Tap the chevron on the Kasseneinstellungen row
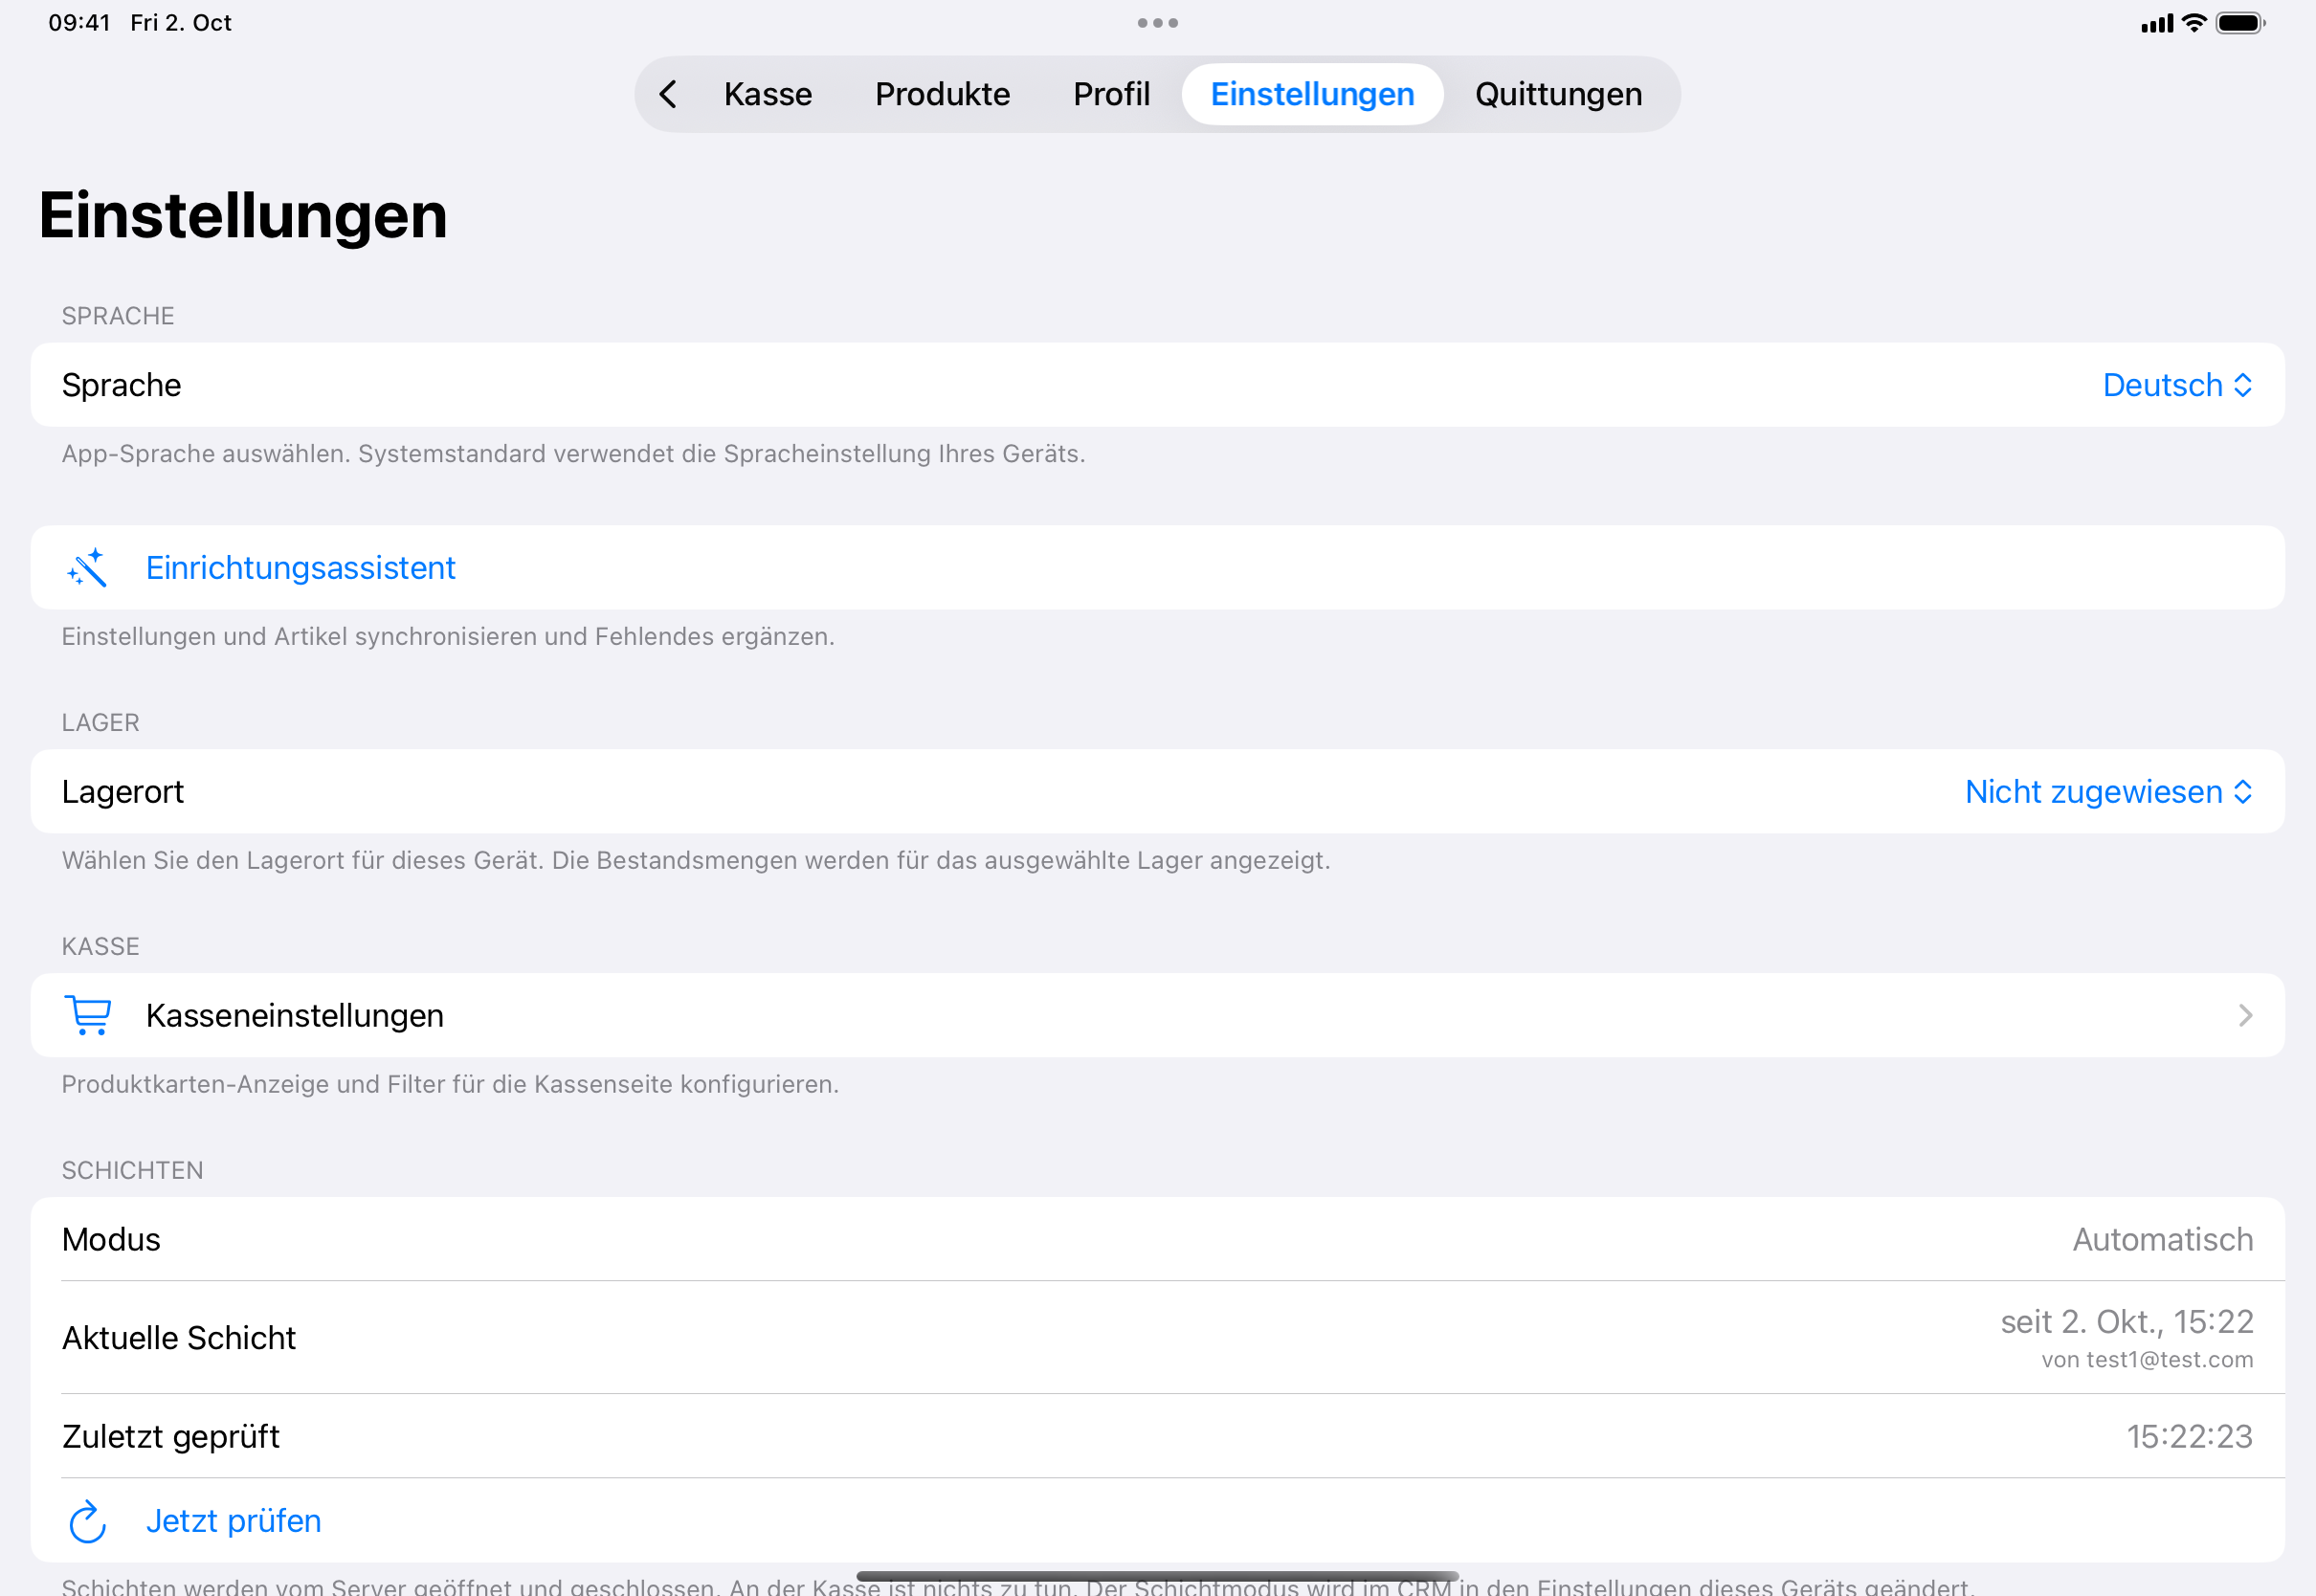The width and height of the screenshot is (2316, 1596). [2245, 1015]
